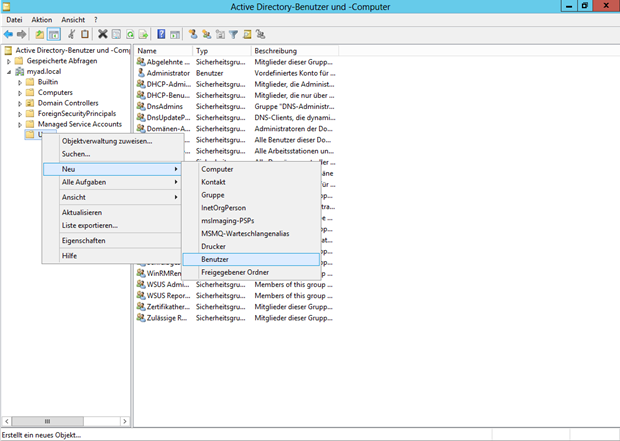Image resolution: width=620 pixels, height=441 pixels.
Task: Select Domain Controllers in the tree
Action: coord(67,103)
